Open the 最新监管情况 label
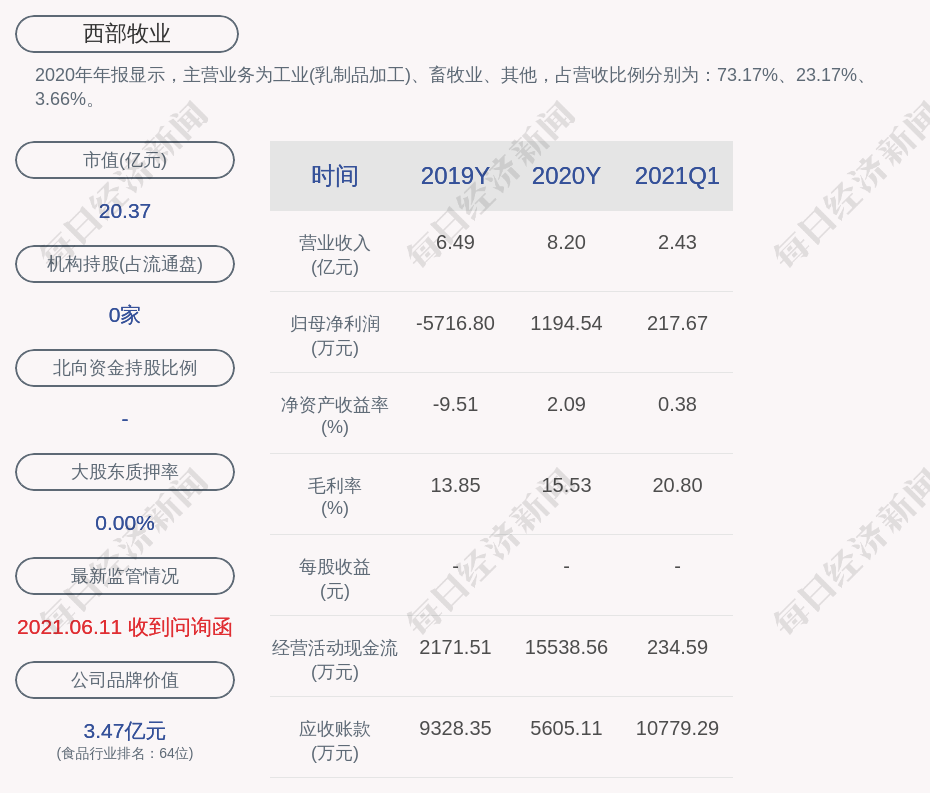 coord(125,576)
